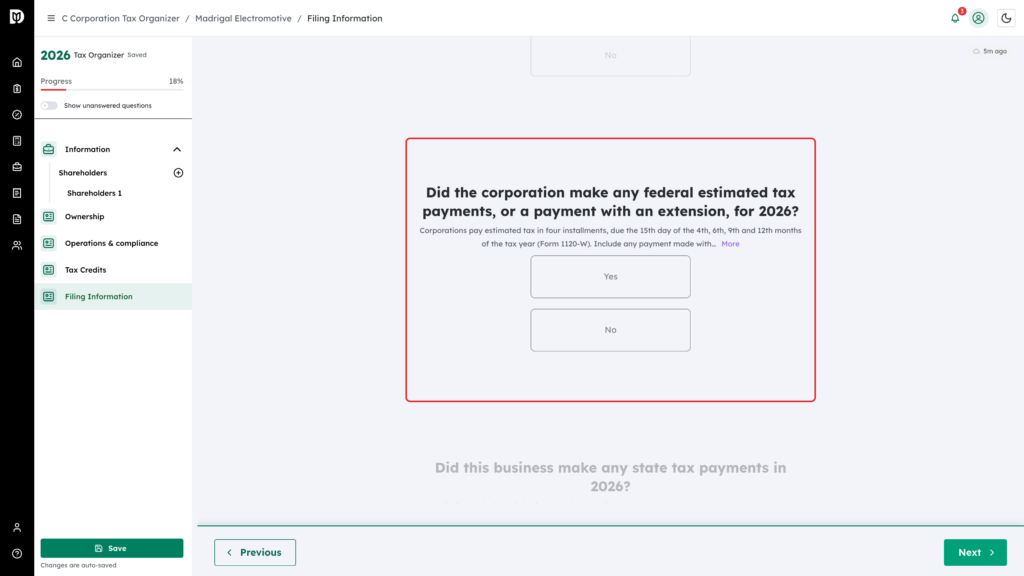
Task: Click the Progress bar
Action: (112, 89)
